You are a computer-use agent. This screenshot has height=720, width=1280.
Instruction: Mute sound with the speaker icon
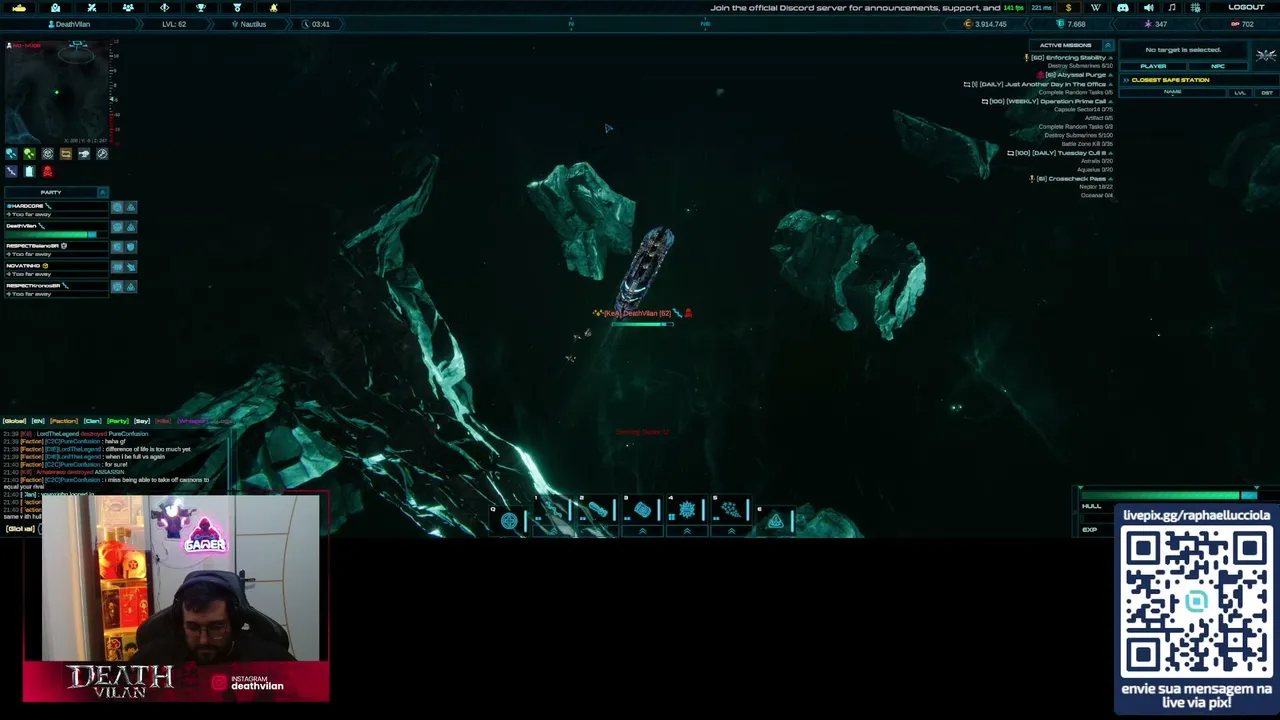coord(1148,7)
